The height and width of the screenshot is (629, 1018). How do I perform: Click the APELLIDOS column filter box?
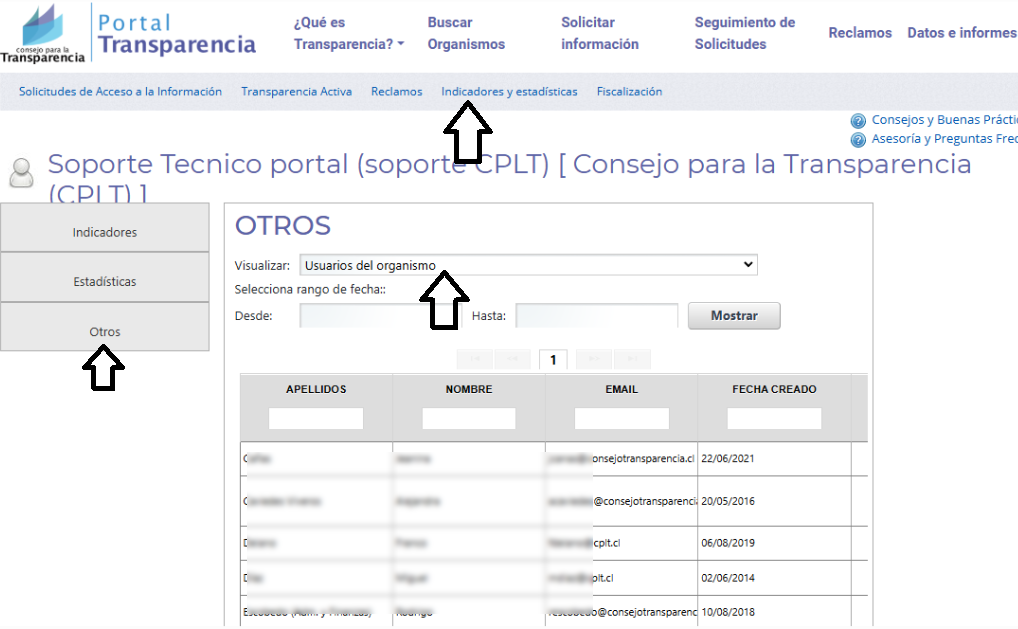point(316,418)
